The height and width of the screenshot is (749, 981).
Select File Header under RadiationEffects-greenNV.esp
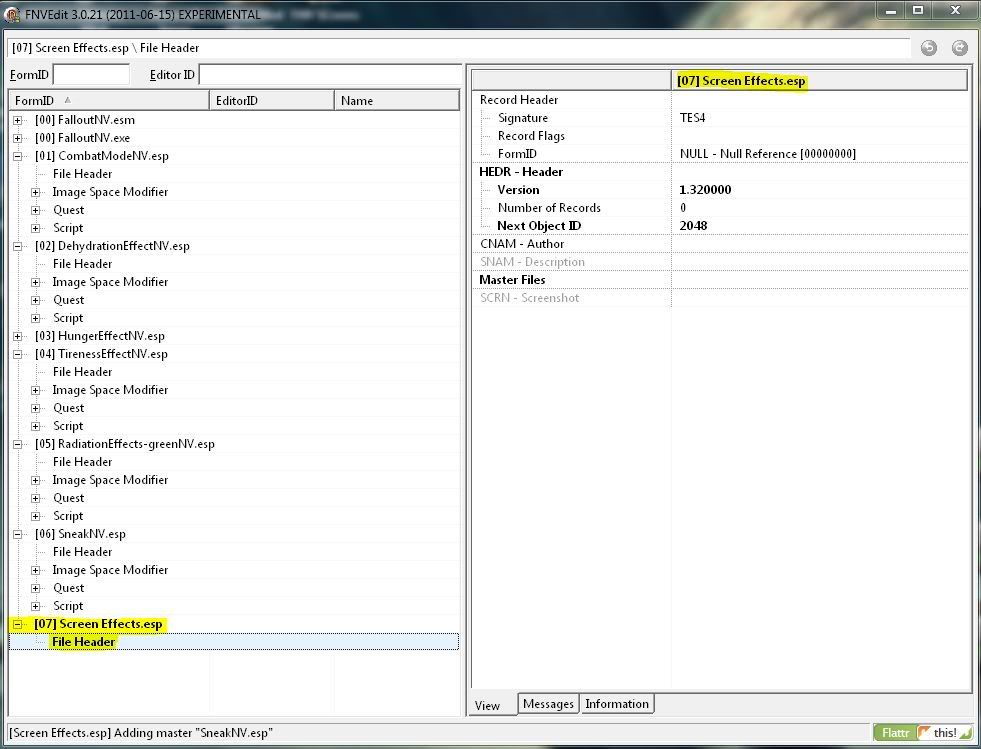pos(82,462)
